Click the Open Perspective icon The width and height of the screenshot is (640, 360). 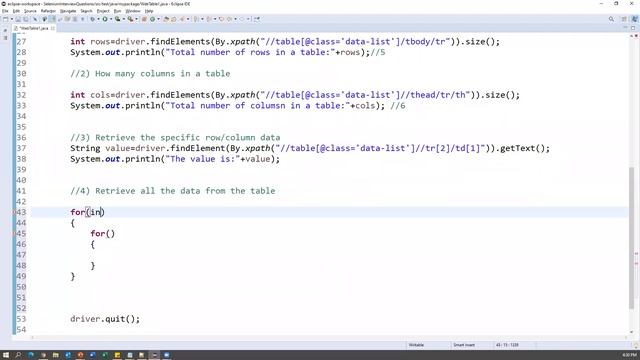pos(624,19)
